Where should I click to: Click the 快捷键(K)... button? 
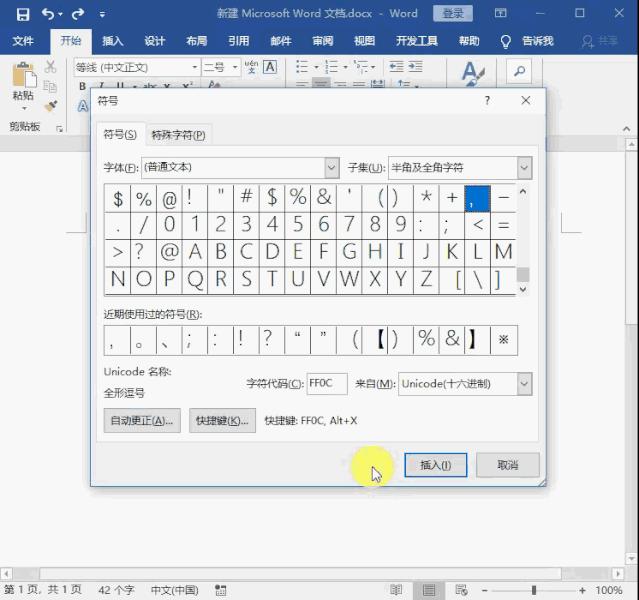tap(222, 421)
